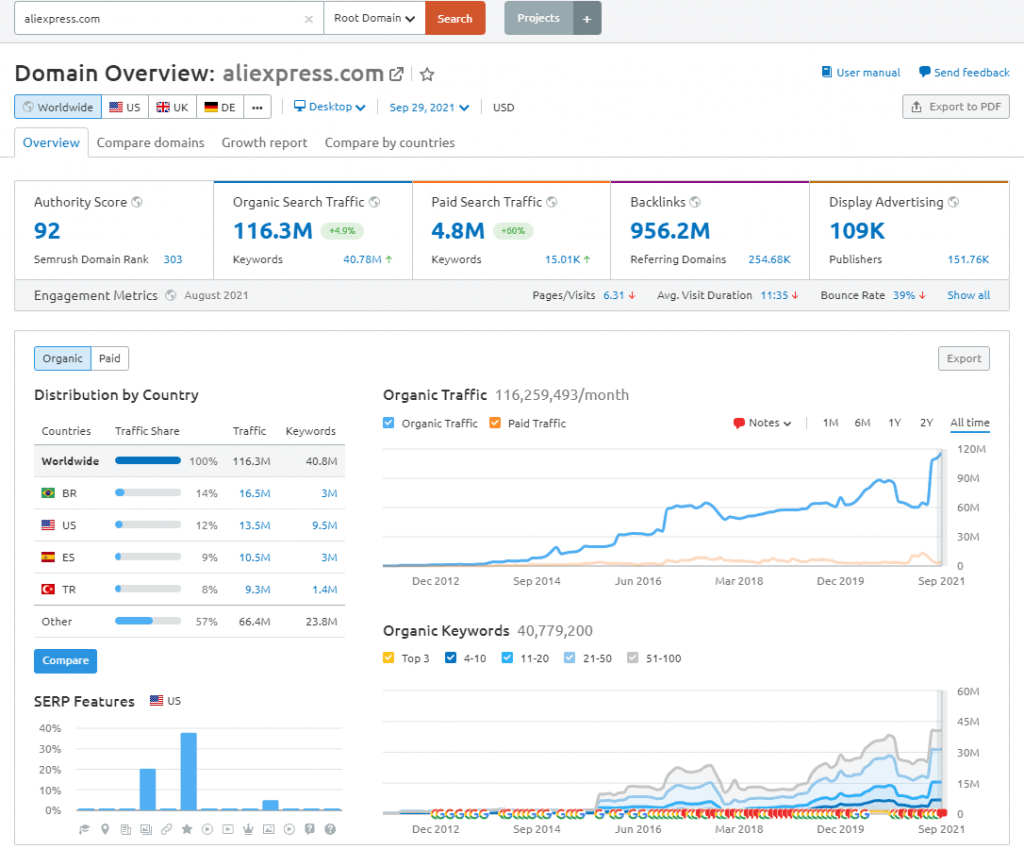Click the orange Search button
Screen dimensions: 1024x849
(455, 18)
